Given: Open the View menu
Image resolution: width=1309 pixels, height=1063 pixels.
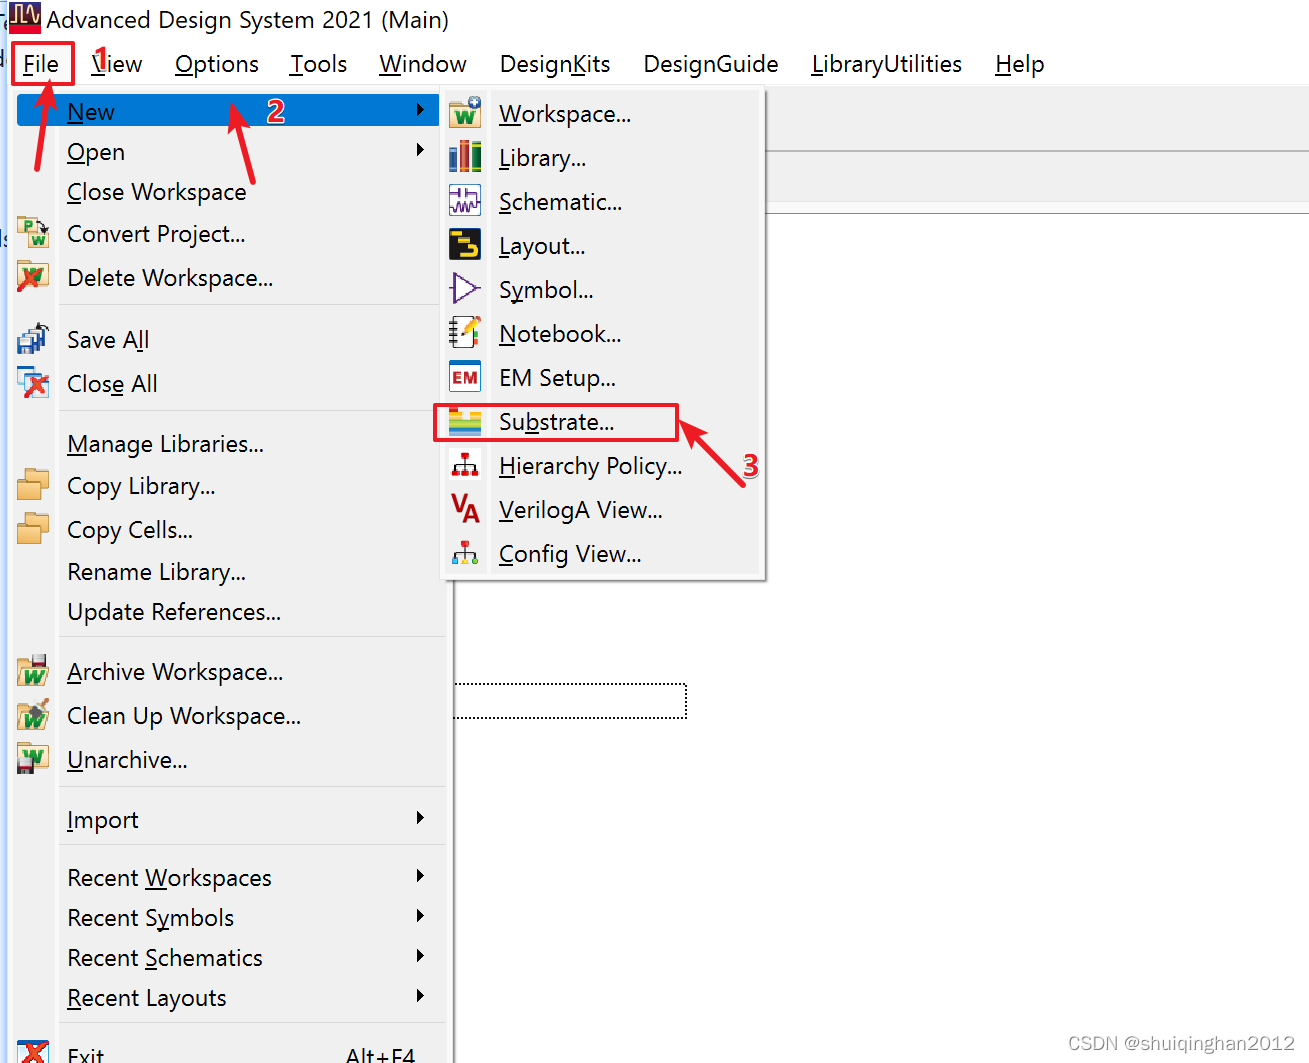Looking at the screenshot, I should click(117, 64).
